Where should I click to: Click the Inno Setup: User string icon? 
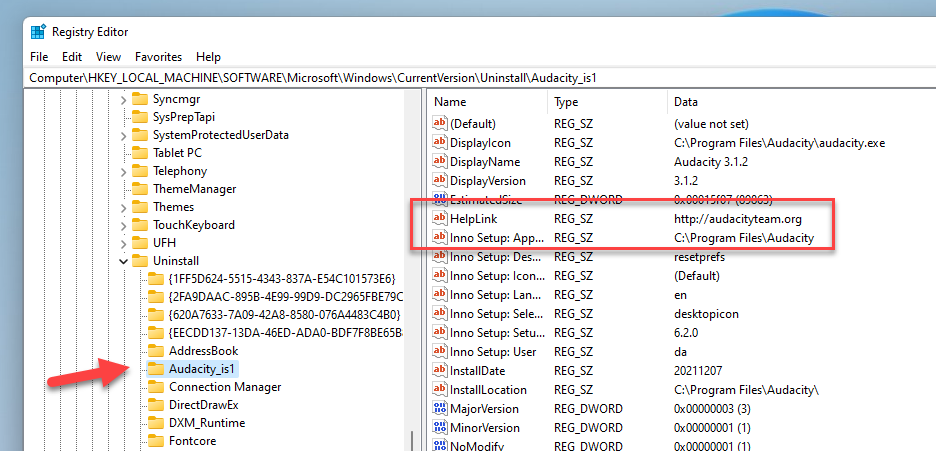pyautogui.click(x=440, y=351)
